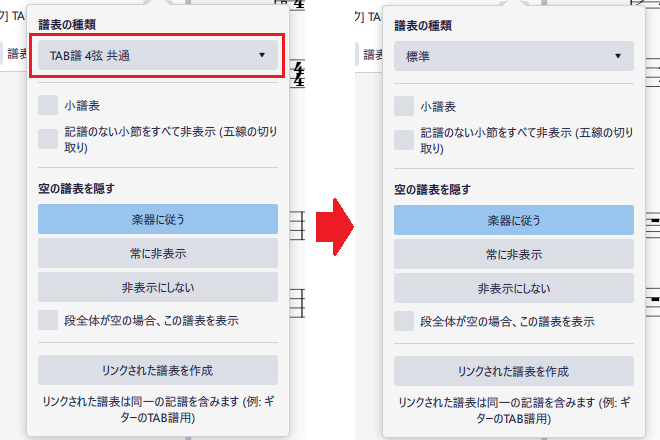Select 楽器に従う in the TAB譜 panel

(x=157, y=219)
